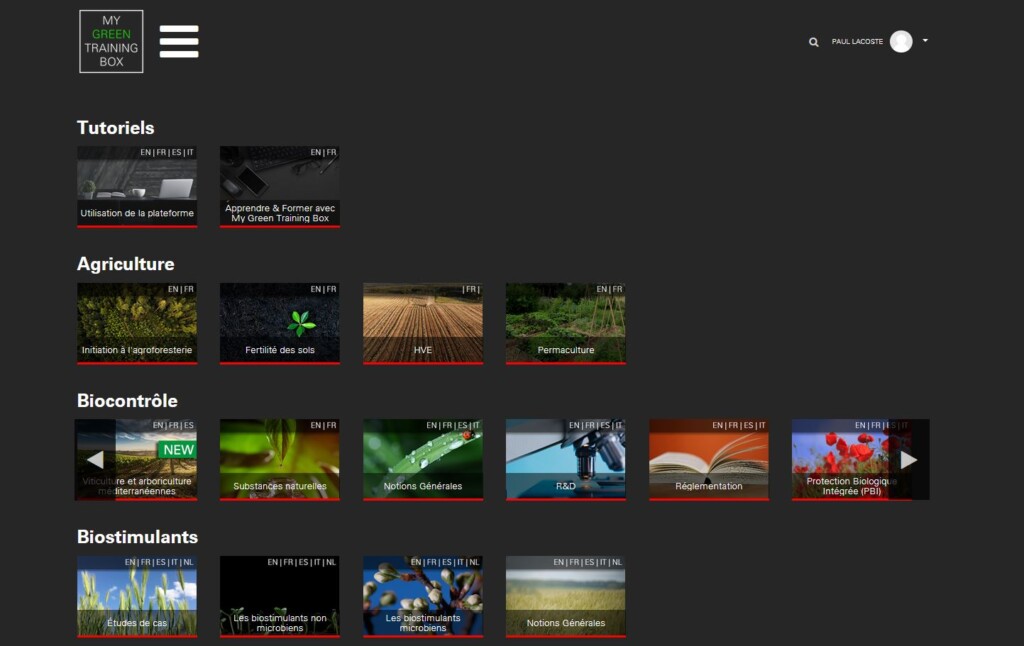Select the R&D course tile
1024x646 pixels.
[x=565, y=459]
